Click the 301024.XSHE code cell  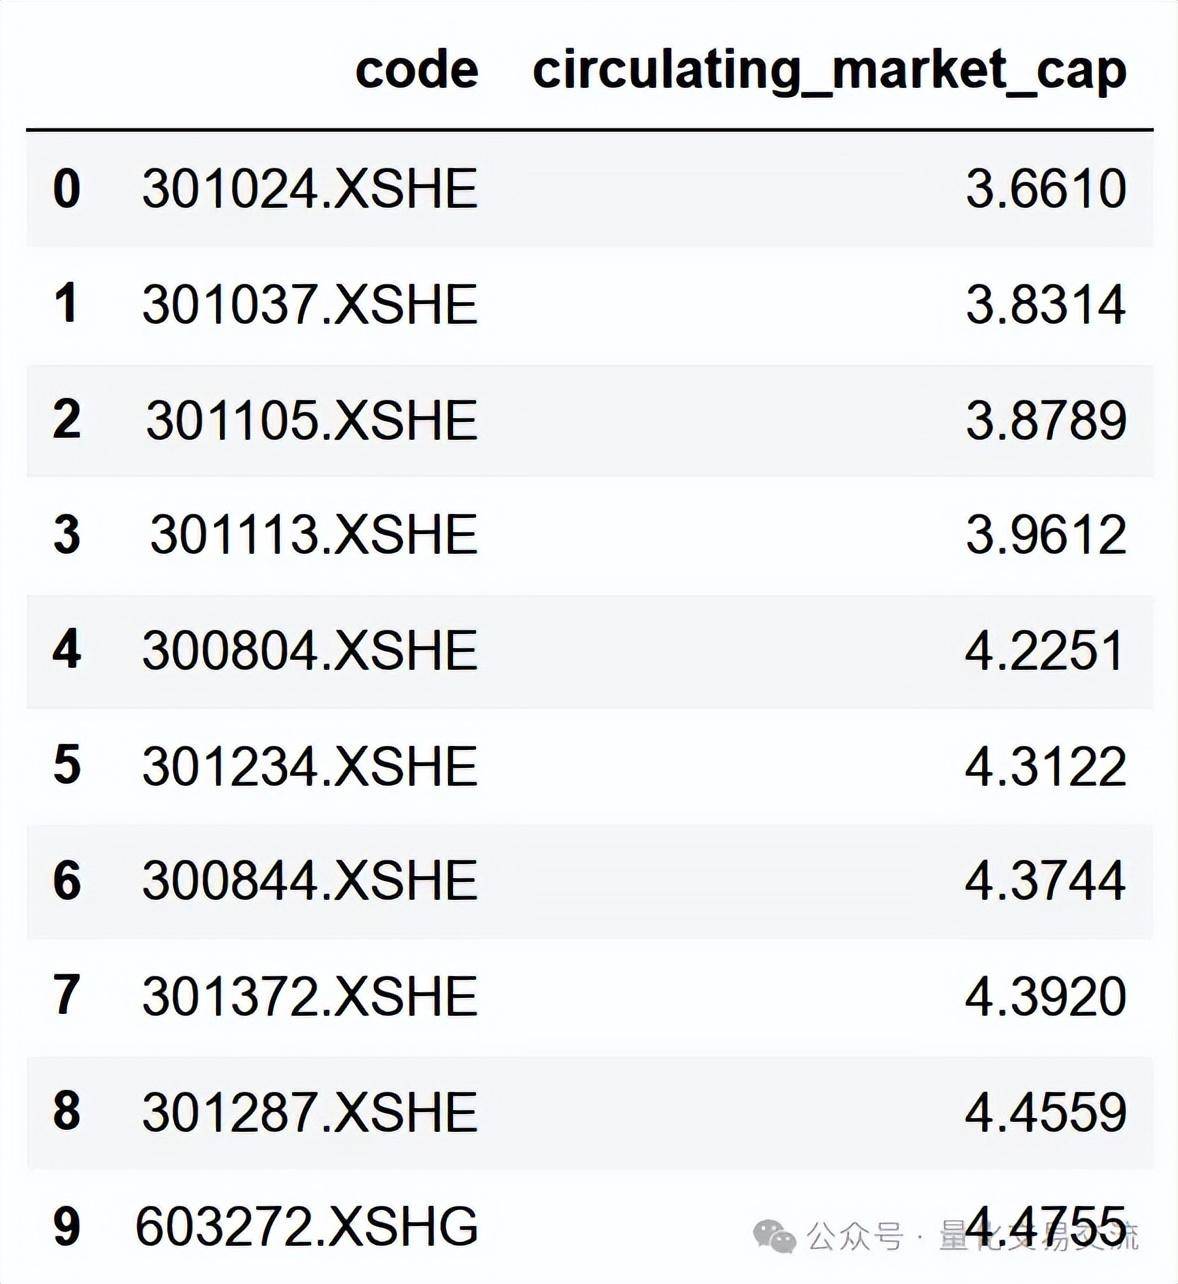tap(310, 188)
